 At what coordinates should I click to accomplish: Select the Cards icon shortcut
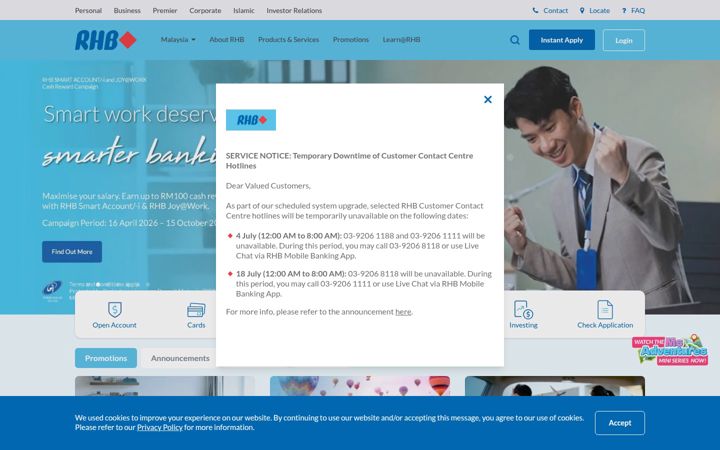[196, 310]
